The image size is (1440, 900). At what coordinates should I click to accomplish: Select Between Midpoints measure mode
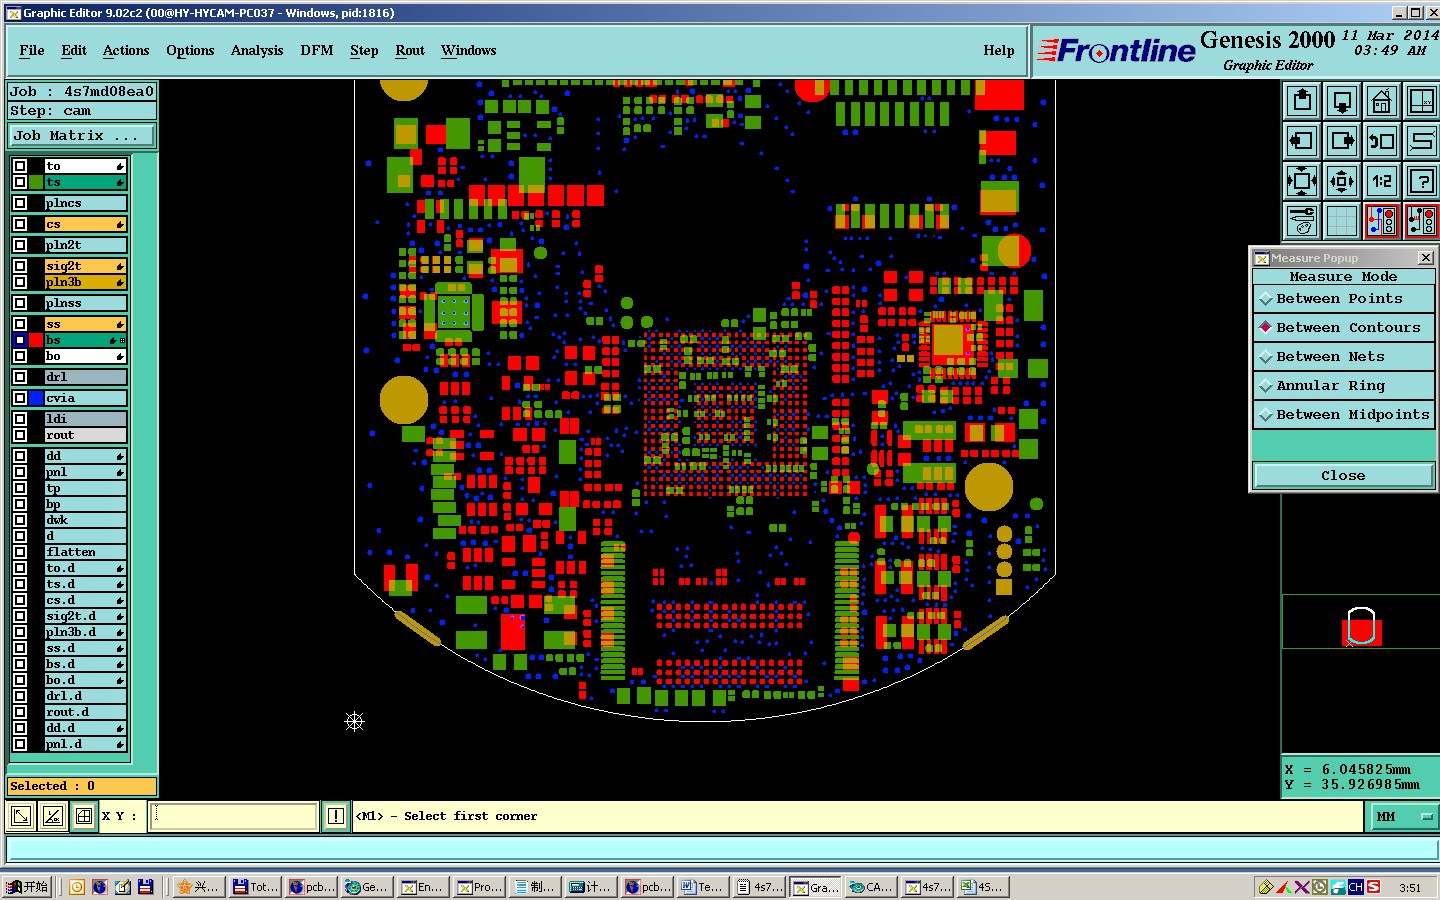pyautogui.click(x=1343, y=415)
